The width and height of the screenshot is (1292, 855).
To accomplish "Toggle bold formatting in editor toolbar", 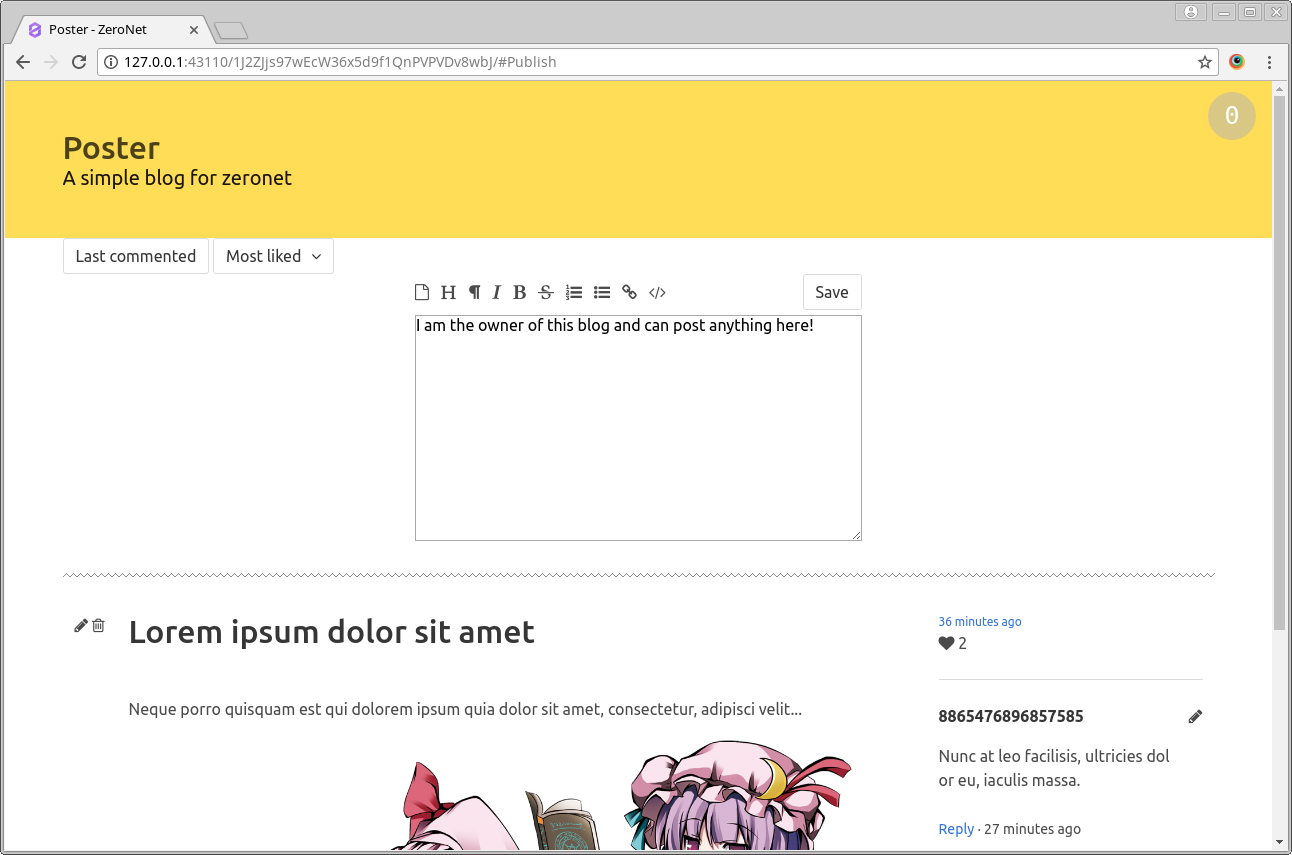I will 519,292.
